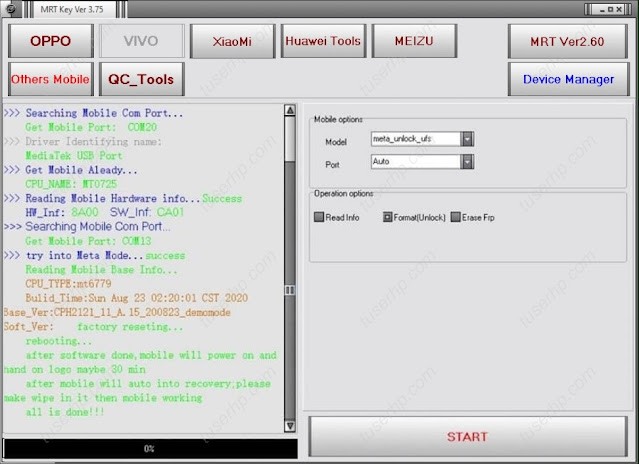Screen dimensions: 639x464
Task: Click the START button
Action: click(x=467, y=436)
